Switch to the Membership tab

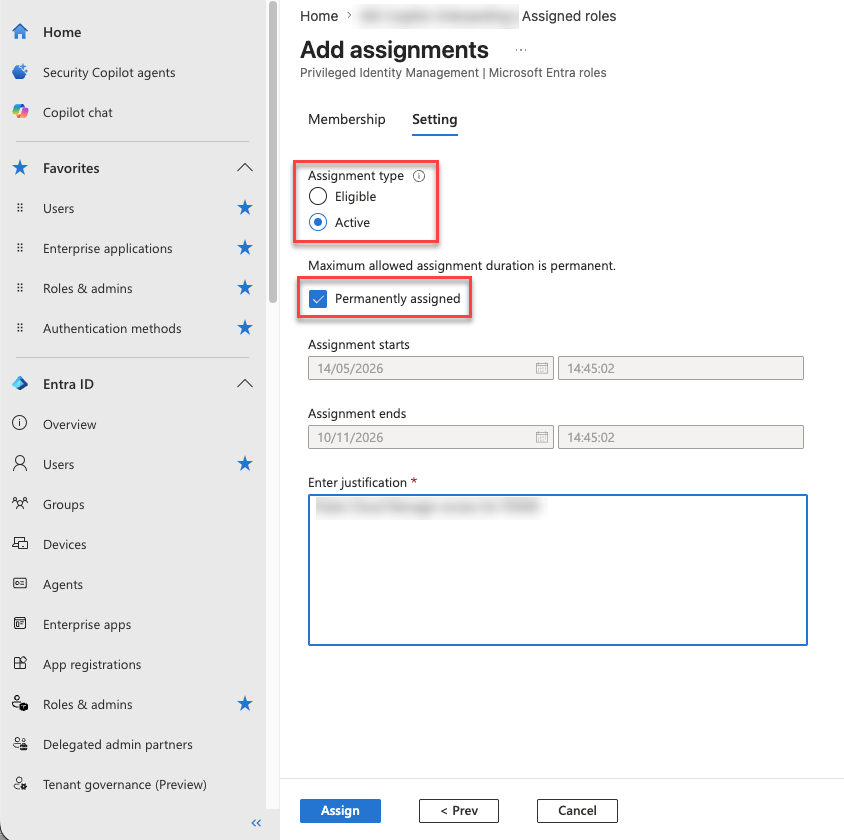pos(347,119)
